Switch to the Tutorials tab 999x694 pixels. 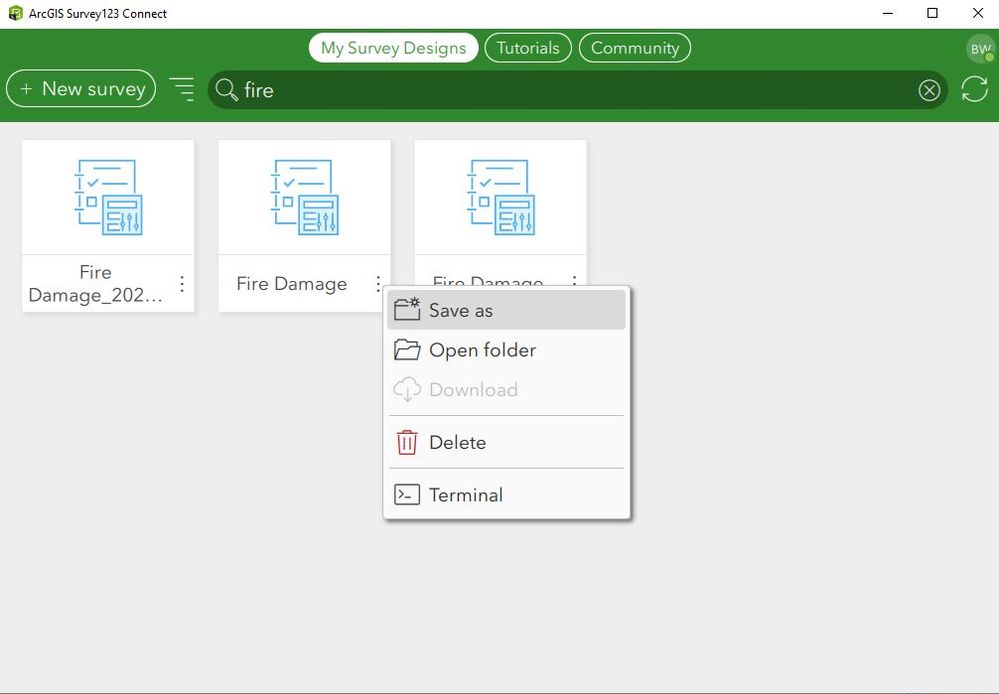pos(528,48)
